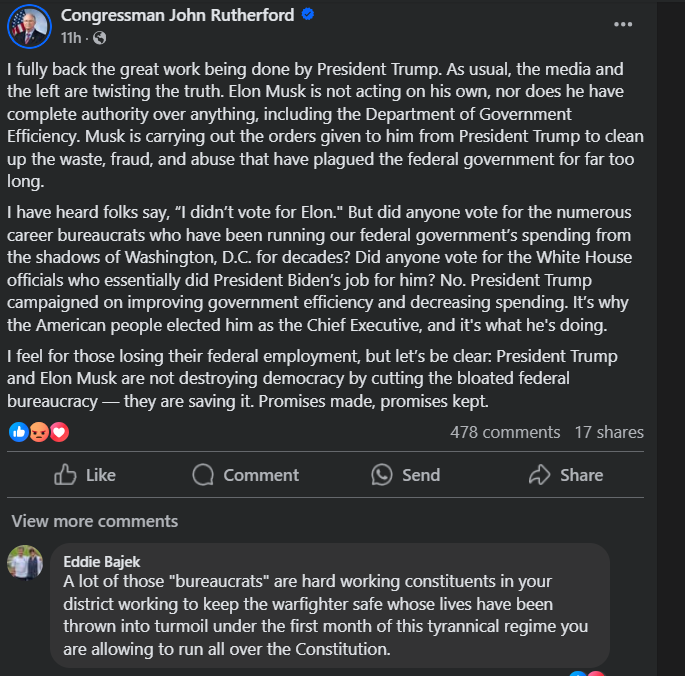Open Congressman John Rutherford's profile picture
This screenshot has height=676, width=685.
[30, 26]
